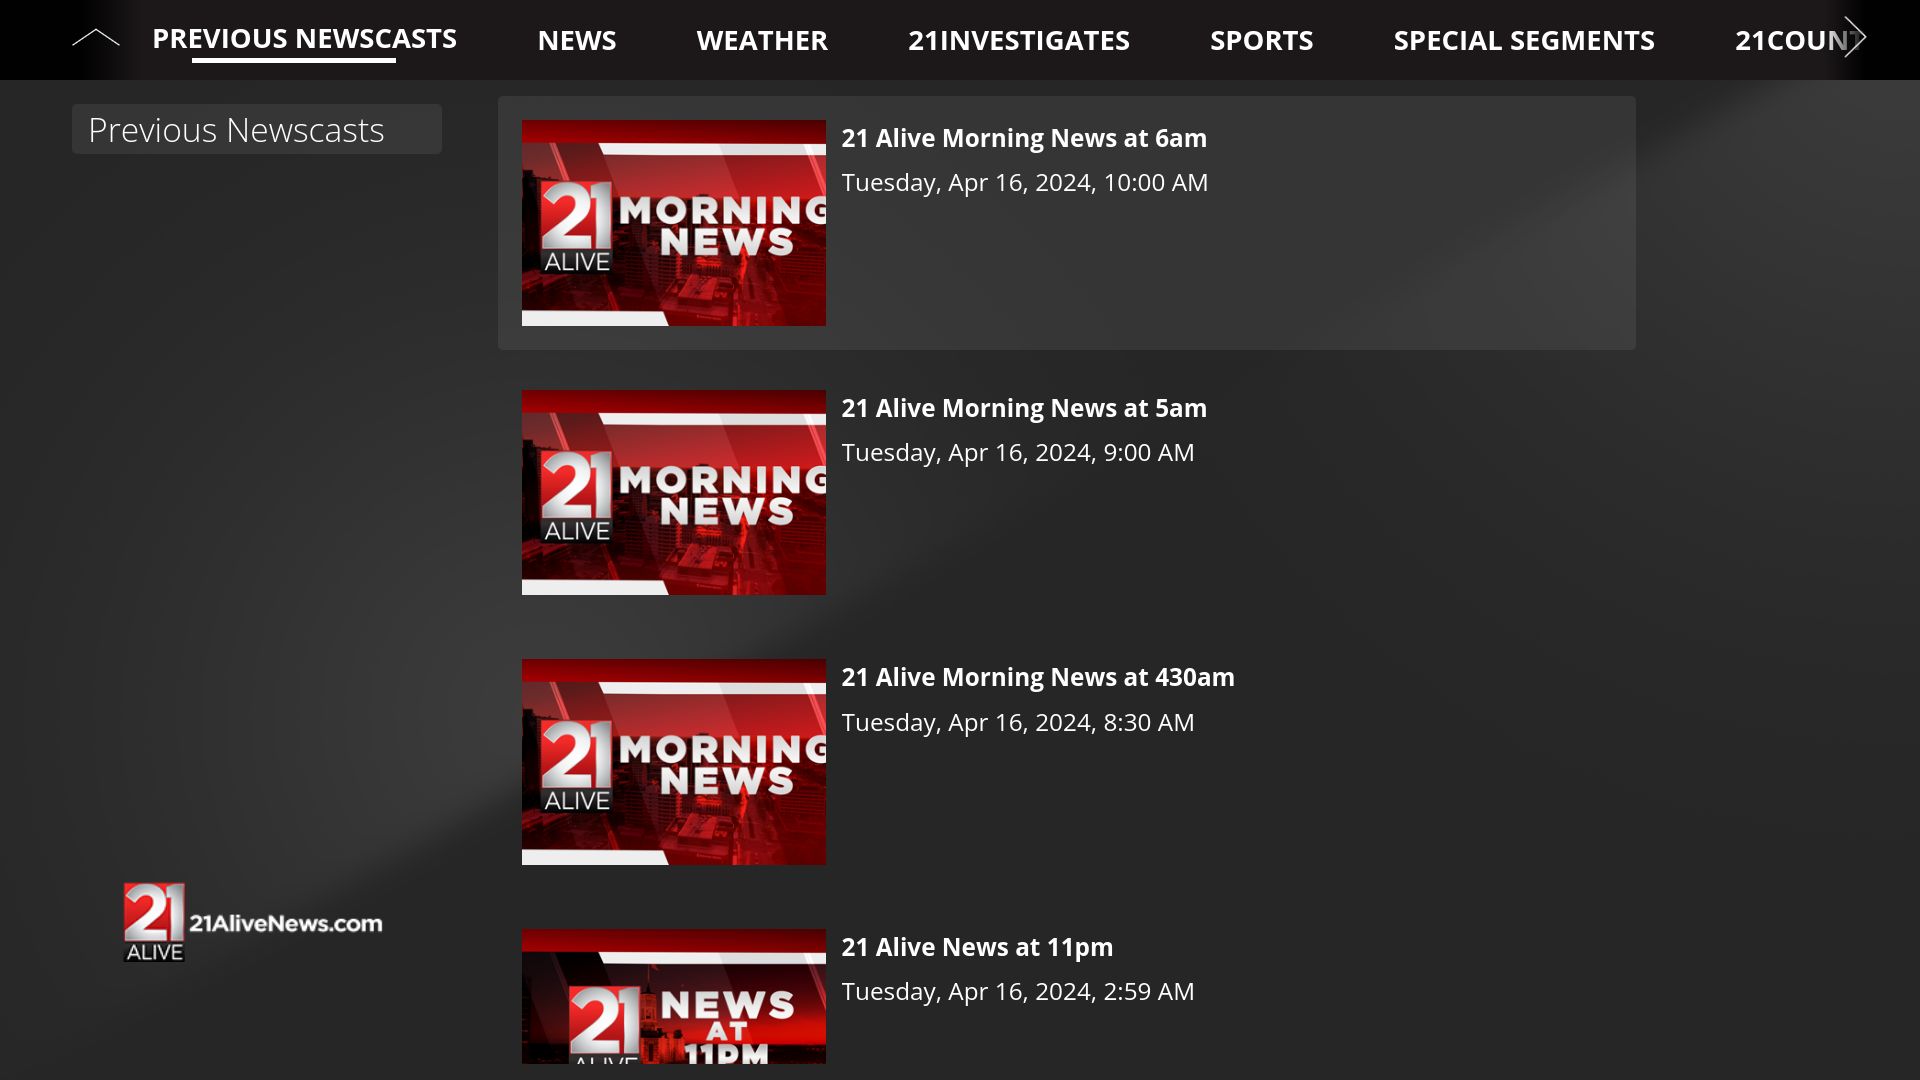Switch to the NEWS tab
The height and width of the screenshot is (1080, 1920).
coord(577,41)
